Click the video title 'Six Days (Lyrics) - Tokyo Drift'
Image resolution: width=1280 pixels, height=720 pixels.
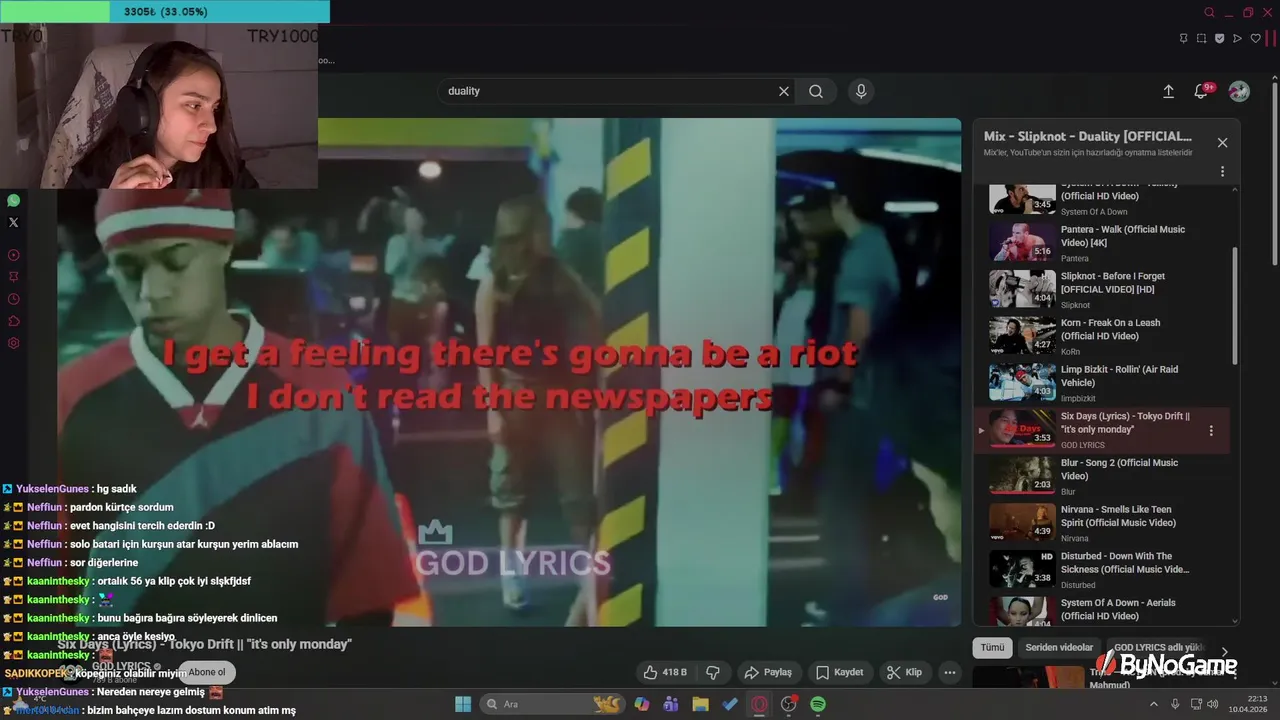[x=204, y=644]
